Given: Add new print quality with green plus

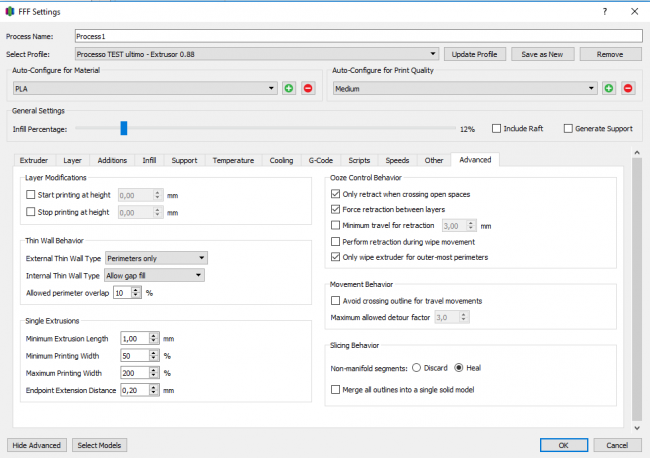Looking at the screenshot, I should [609, 88].
